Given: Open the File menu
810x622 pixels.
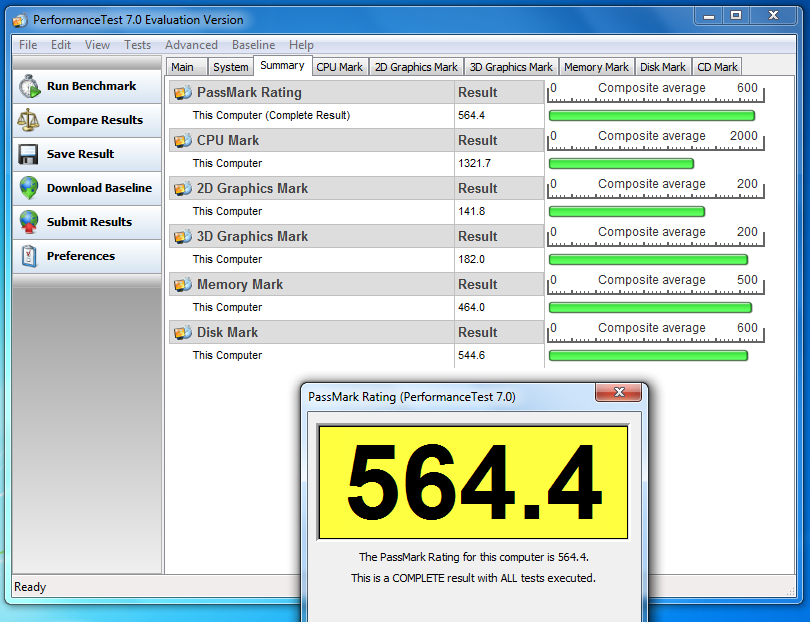Looking at the screenshot, I should [28, 45].
